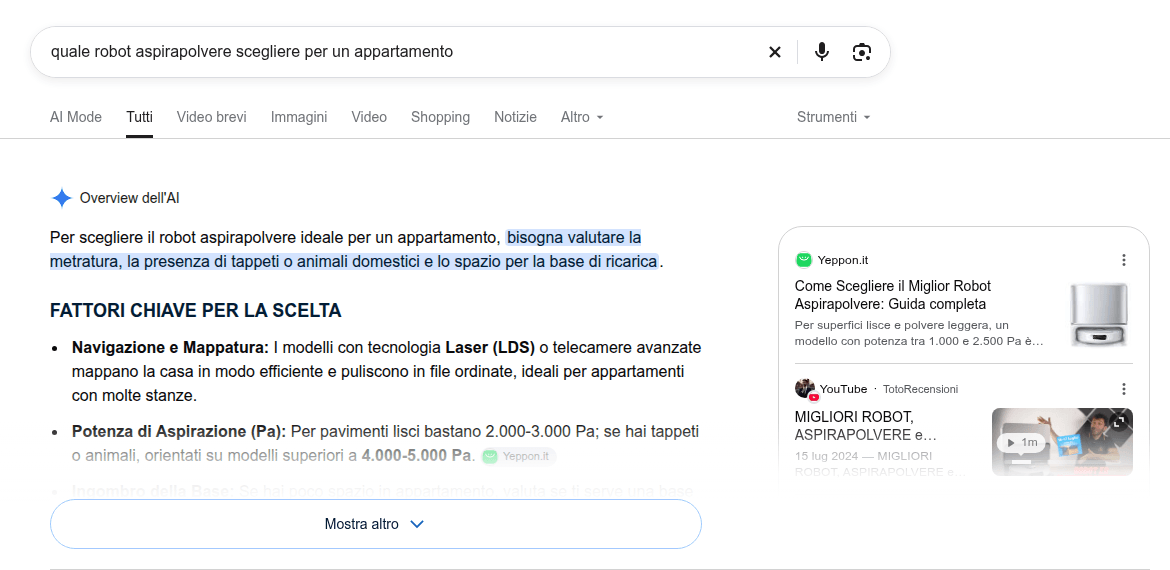The image size is (1170, 570).
Task: Open the Video brevi tab
Action: 211,117
